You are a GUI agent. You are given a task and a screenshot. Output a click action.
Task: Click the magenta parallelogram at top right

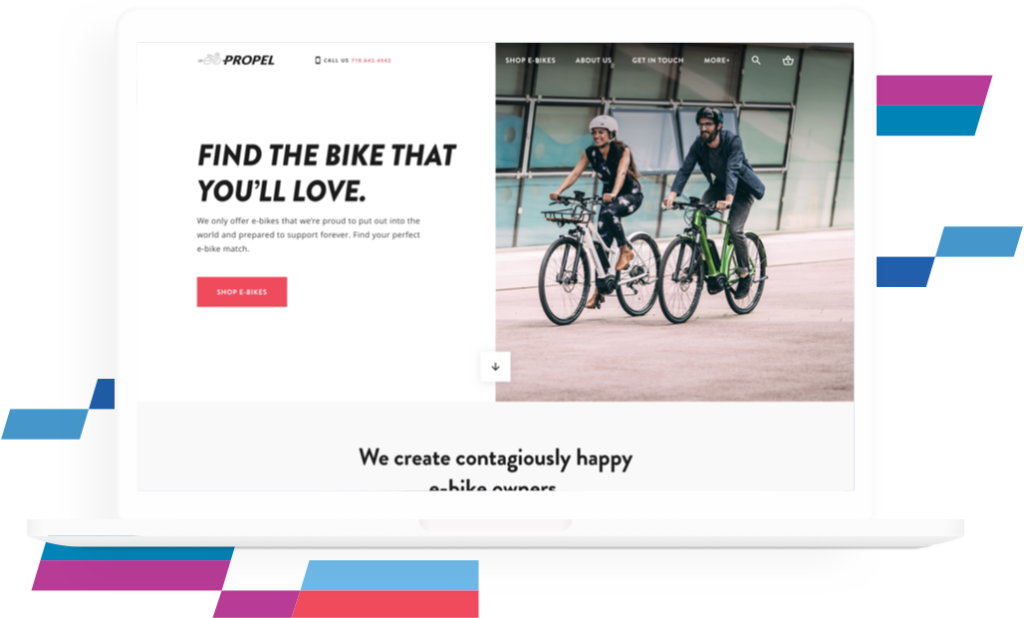[x=934, y=90]
